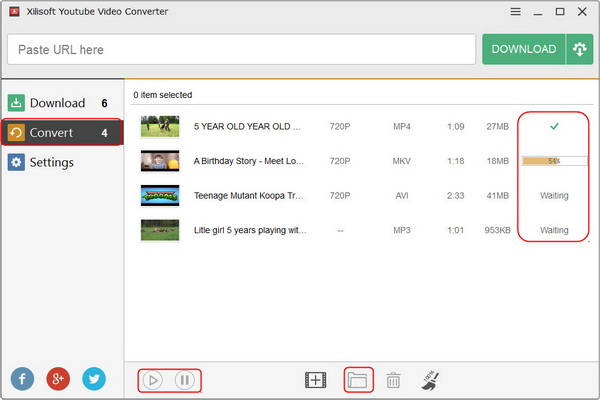Focus the Paste URL here field
The height and width of the screenshot is (400, 600).
click(x=241, y=49)
